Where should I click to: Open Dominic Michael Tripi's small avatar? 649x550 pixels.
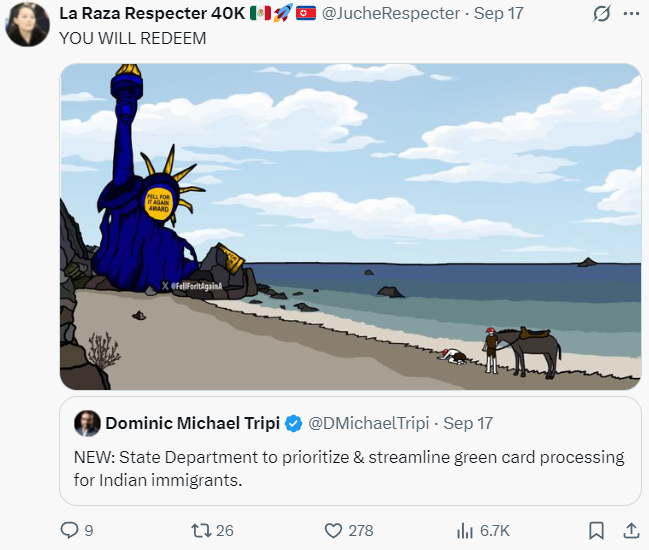(x=87, y=423)
